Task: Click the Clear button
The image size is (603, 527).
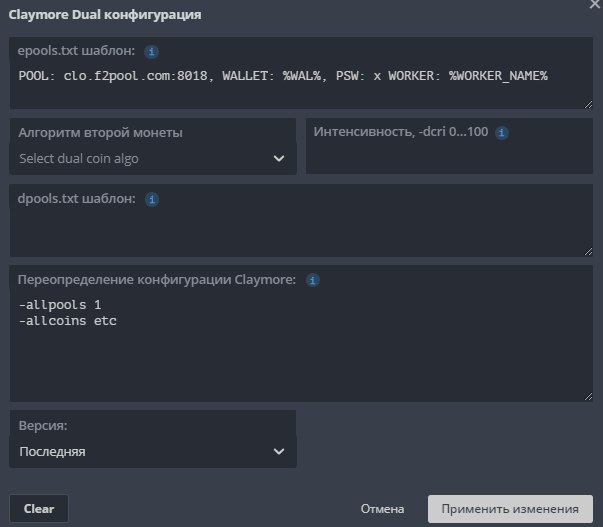Action: [39, 509]
